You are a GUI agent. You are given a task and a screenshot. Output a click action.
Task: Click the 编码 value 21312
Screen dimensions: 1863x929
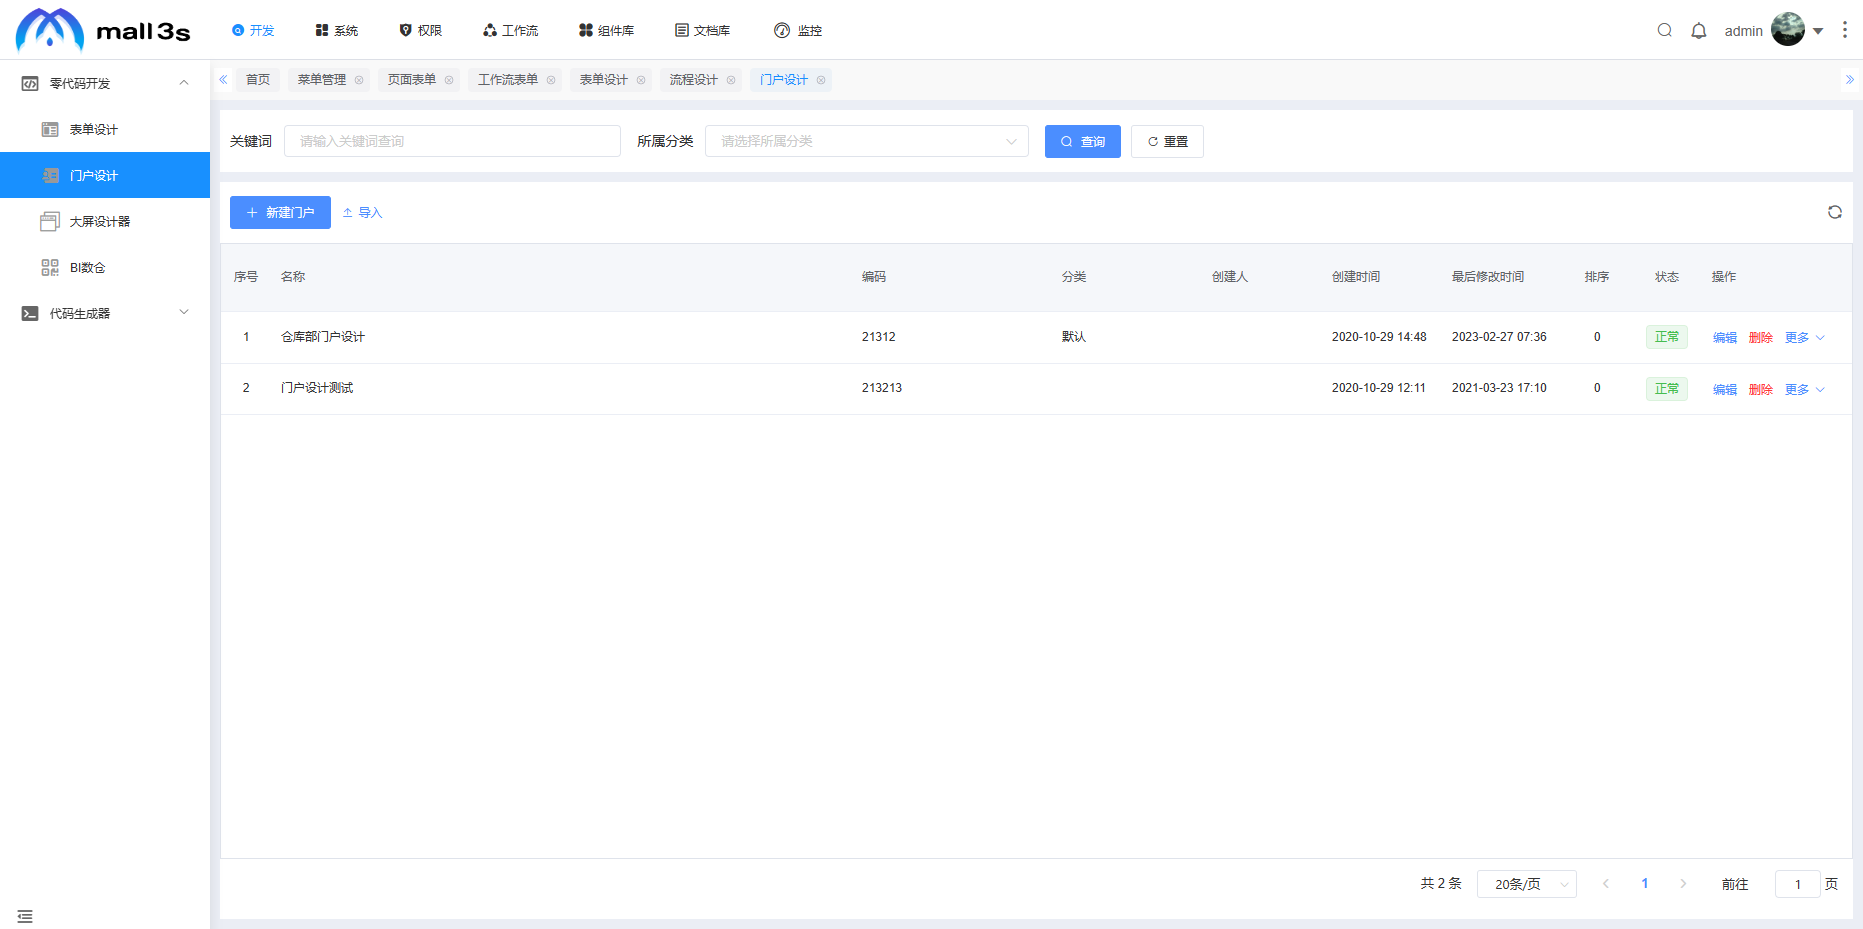tap(879, 337)
